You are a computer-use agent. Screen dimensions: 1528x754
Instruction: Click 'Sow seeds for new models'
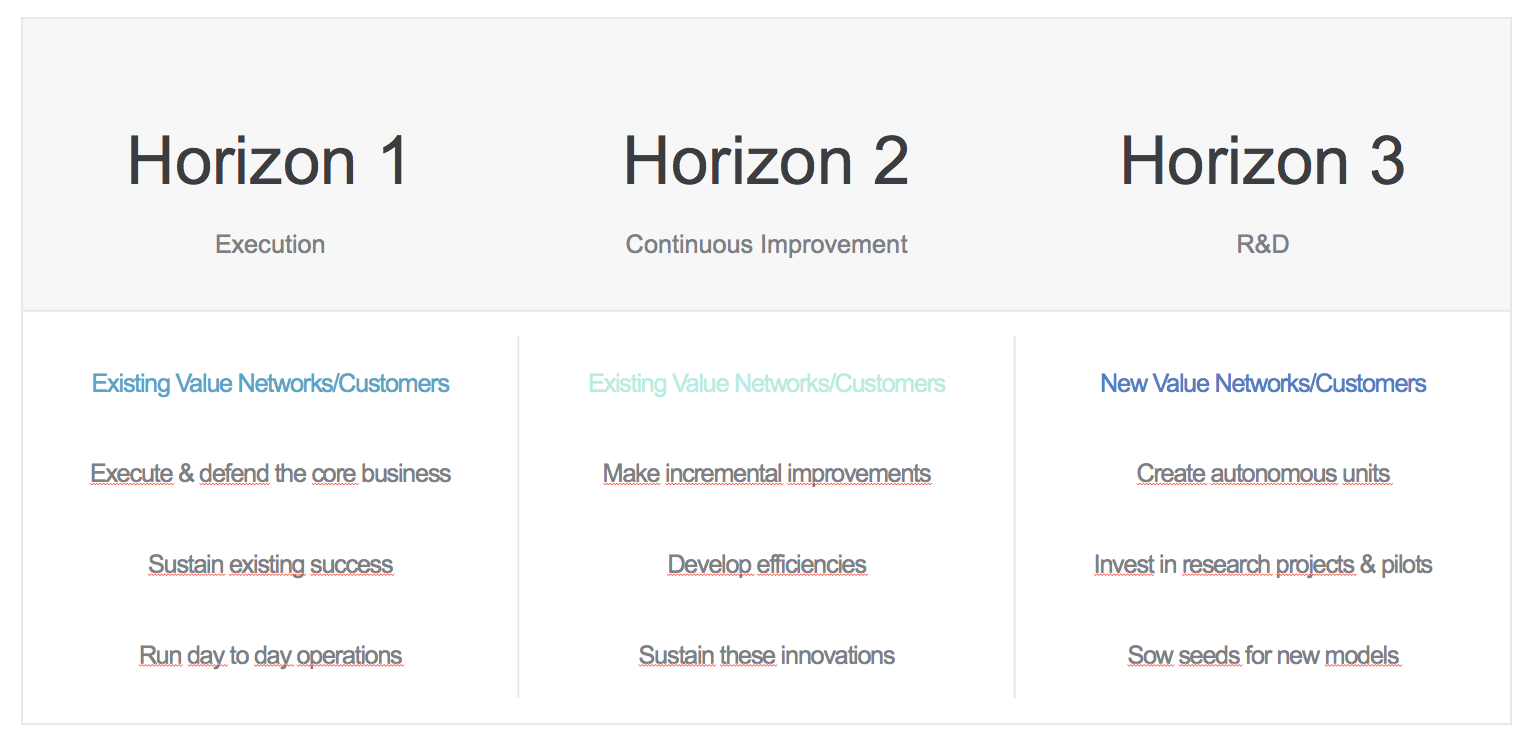pos(1263,656)
